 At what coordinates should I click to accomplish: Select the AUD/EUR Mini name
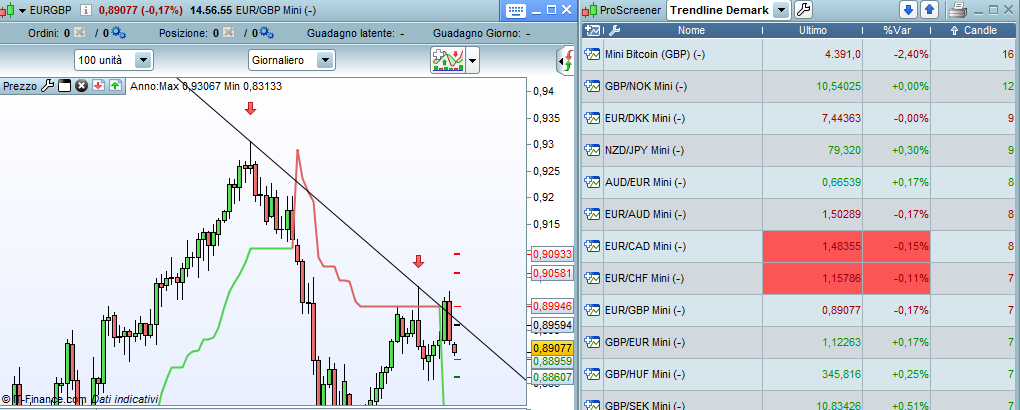(645, 182)
